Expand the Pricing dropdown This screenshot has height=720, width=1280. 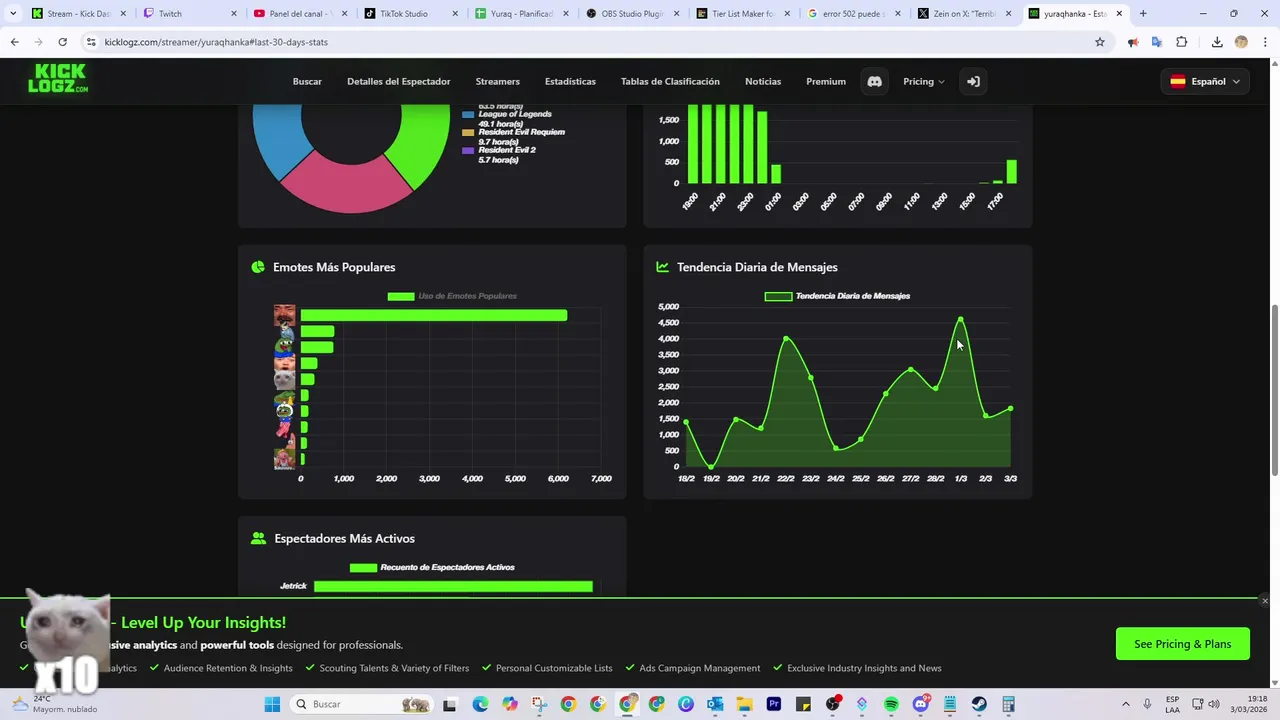click(x=923, y=81)
